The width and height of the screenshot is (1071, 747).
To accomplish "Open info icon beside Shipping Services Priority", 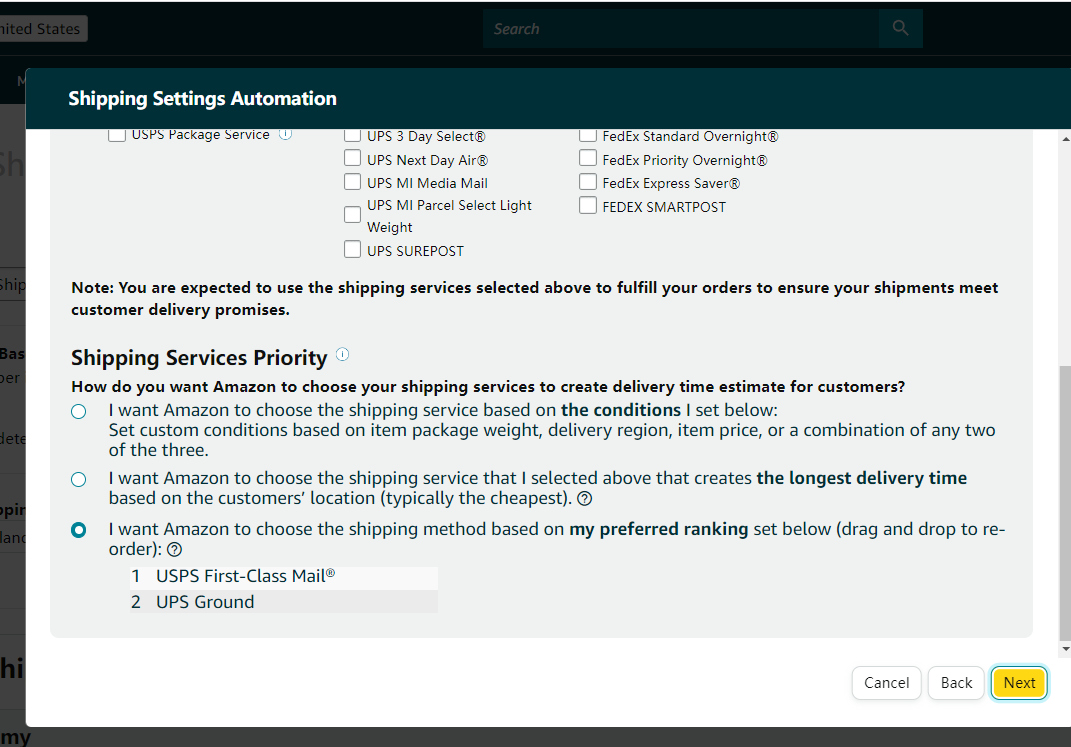I will (x=342, y=354).
